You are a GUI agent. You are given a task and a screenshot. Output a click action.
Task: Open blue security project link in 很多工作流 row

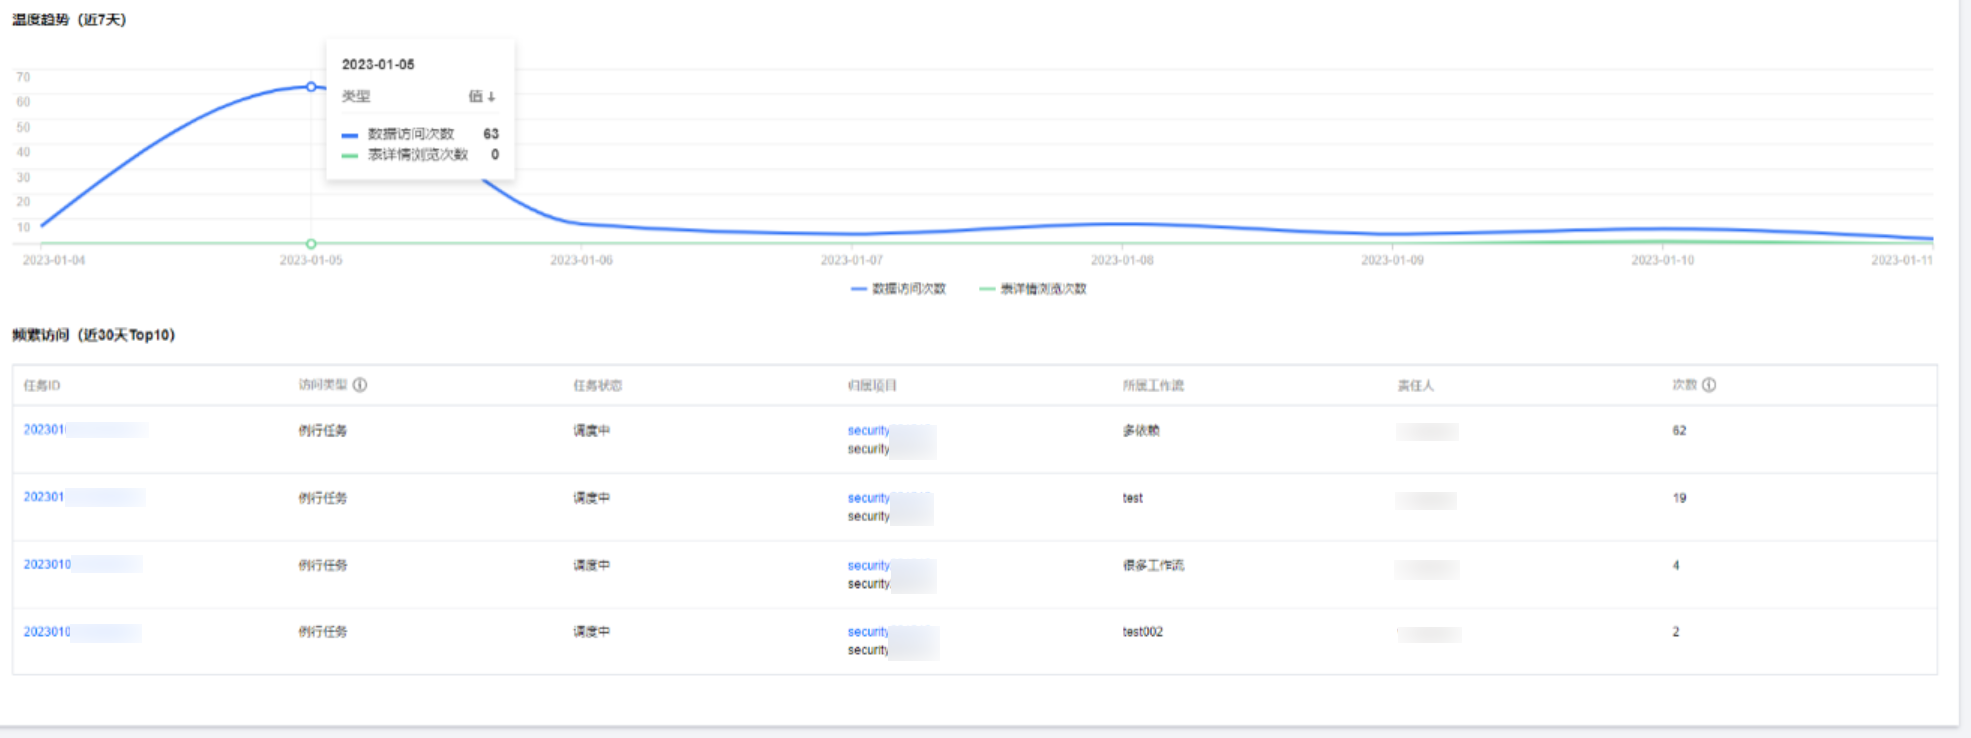868,566
